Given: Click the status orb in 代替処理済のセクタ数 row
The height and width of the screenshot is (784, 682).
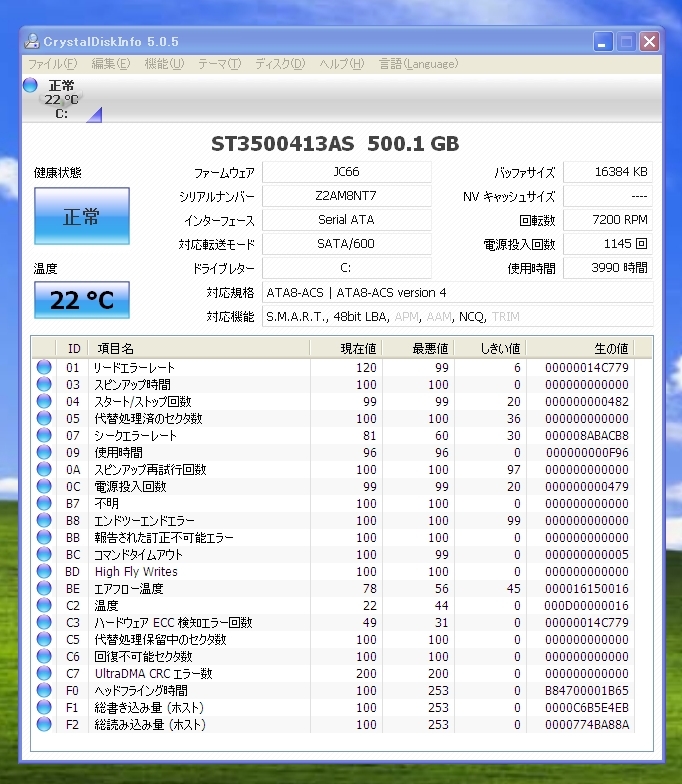Looking at the screenshot, I should click(x=44, y=418).
